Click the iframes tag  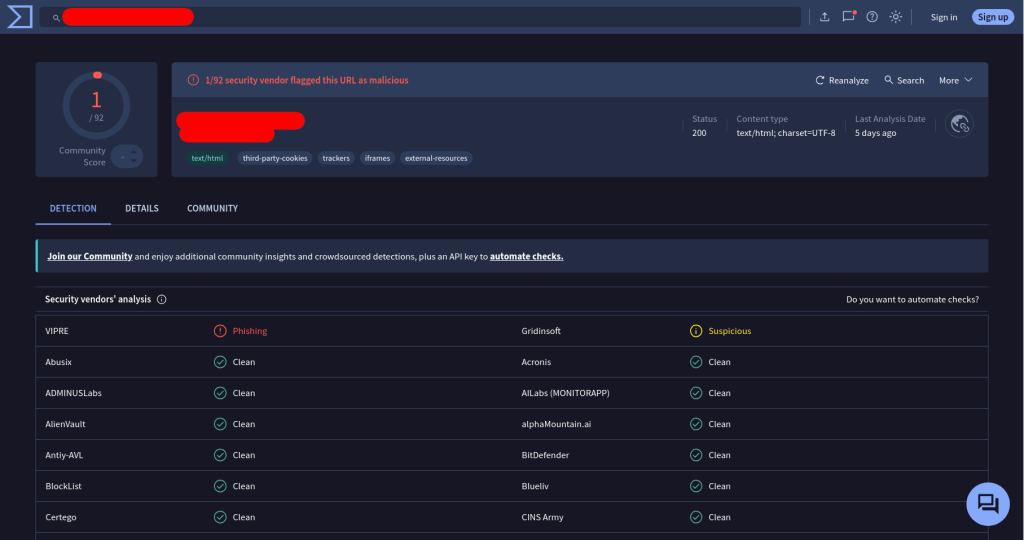[x=377, y=158]
